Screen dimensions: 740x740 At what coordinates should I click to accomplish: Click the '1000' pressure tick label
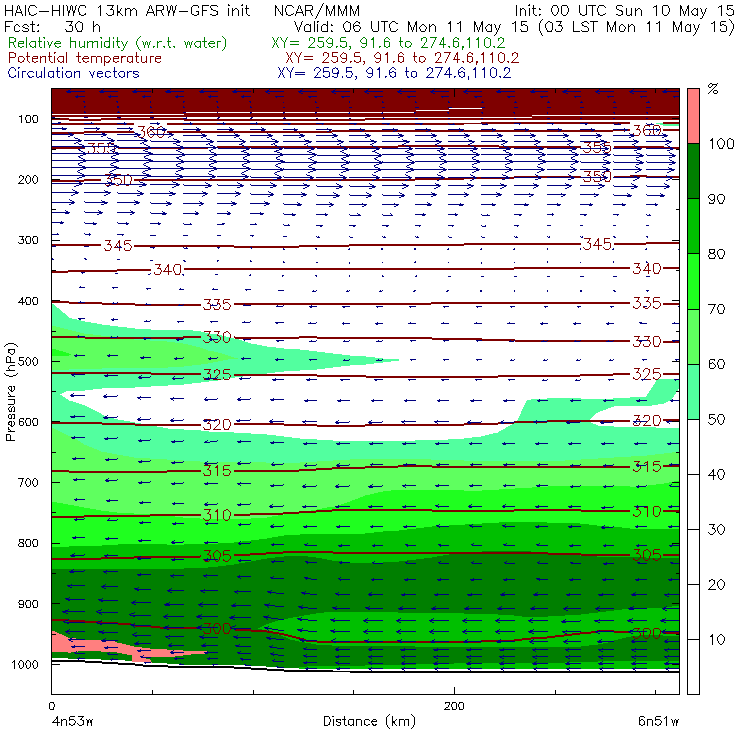pyautogui.click(x=24, y=664)
